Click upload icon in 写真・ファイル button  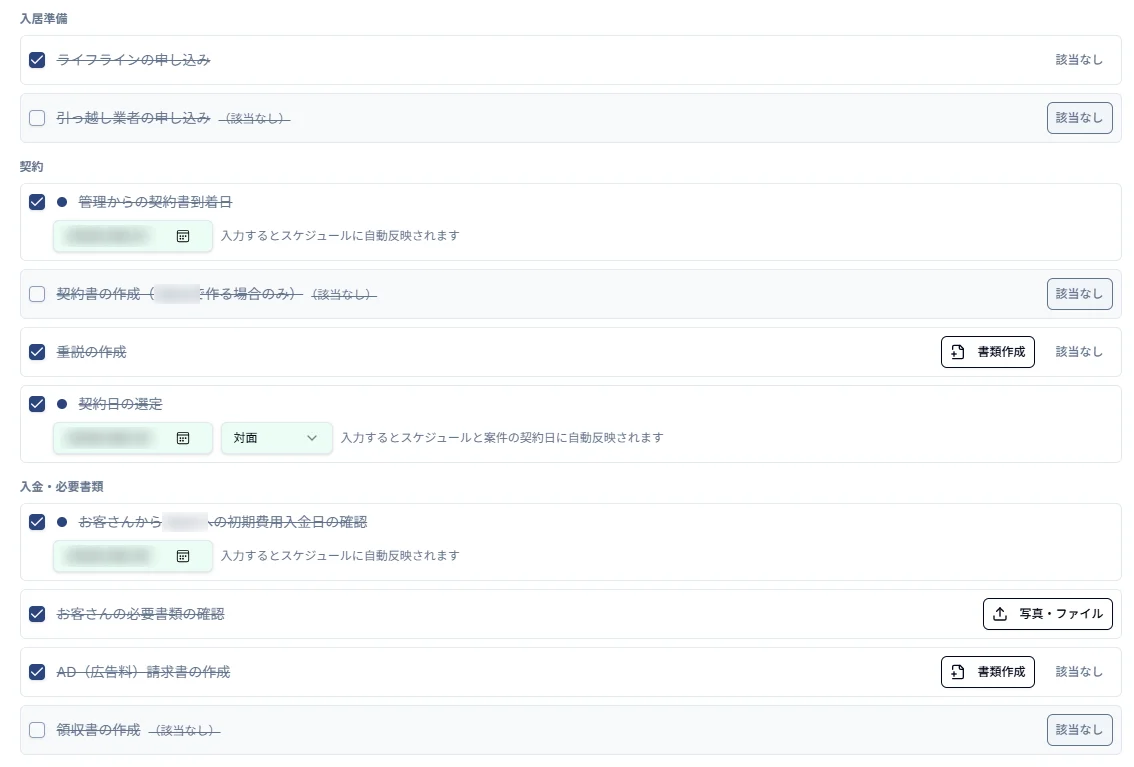pyautogui.click(x=1000, y=614)
